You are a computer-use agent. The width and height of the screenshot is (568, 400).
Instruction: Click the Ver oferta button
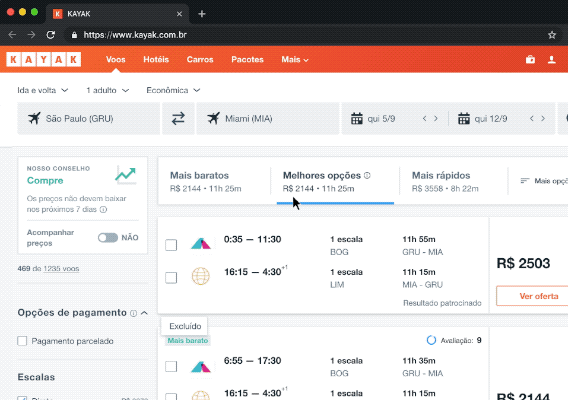532,296
